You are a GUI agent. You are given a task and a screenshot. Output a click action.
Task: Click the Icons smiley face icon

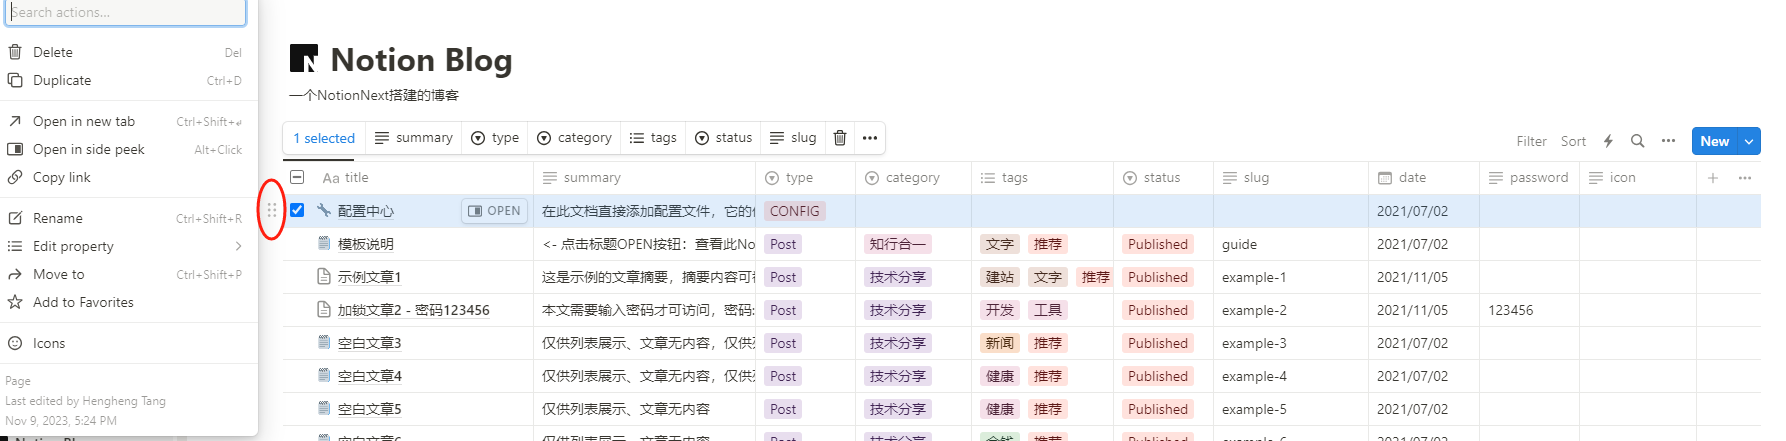point(15,343)
